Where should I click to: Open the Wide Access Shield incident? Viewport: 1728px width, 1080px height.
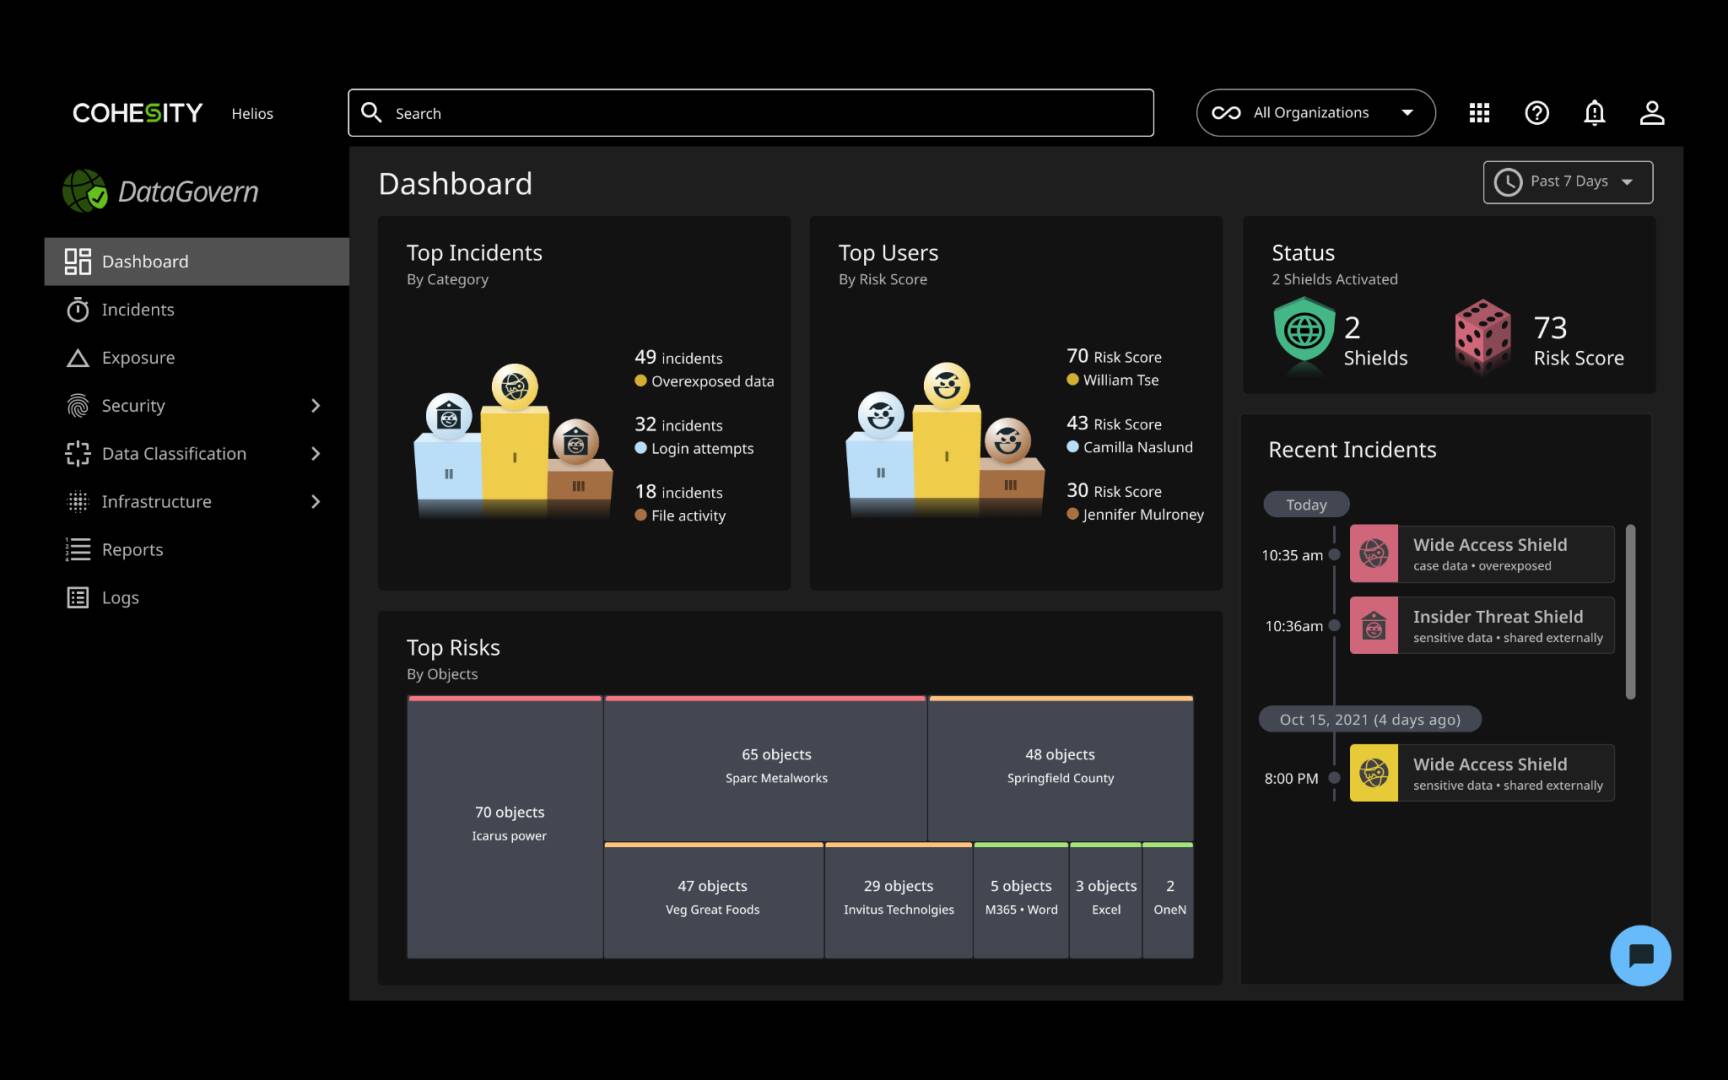point(1482,553)
